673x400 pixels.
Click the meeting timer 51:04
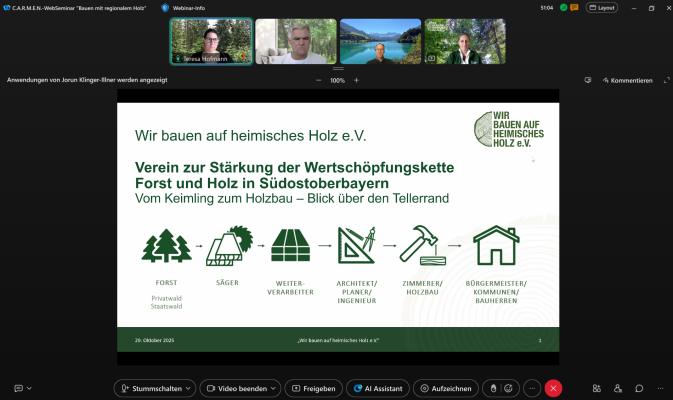pyautogui.click(x=547, y=8)
